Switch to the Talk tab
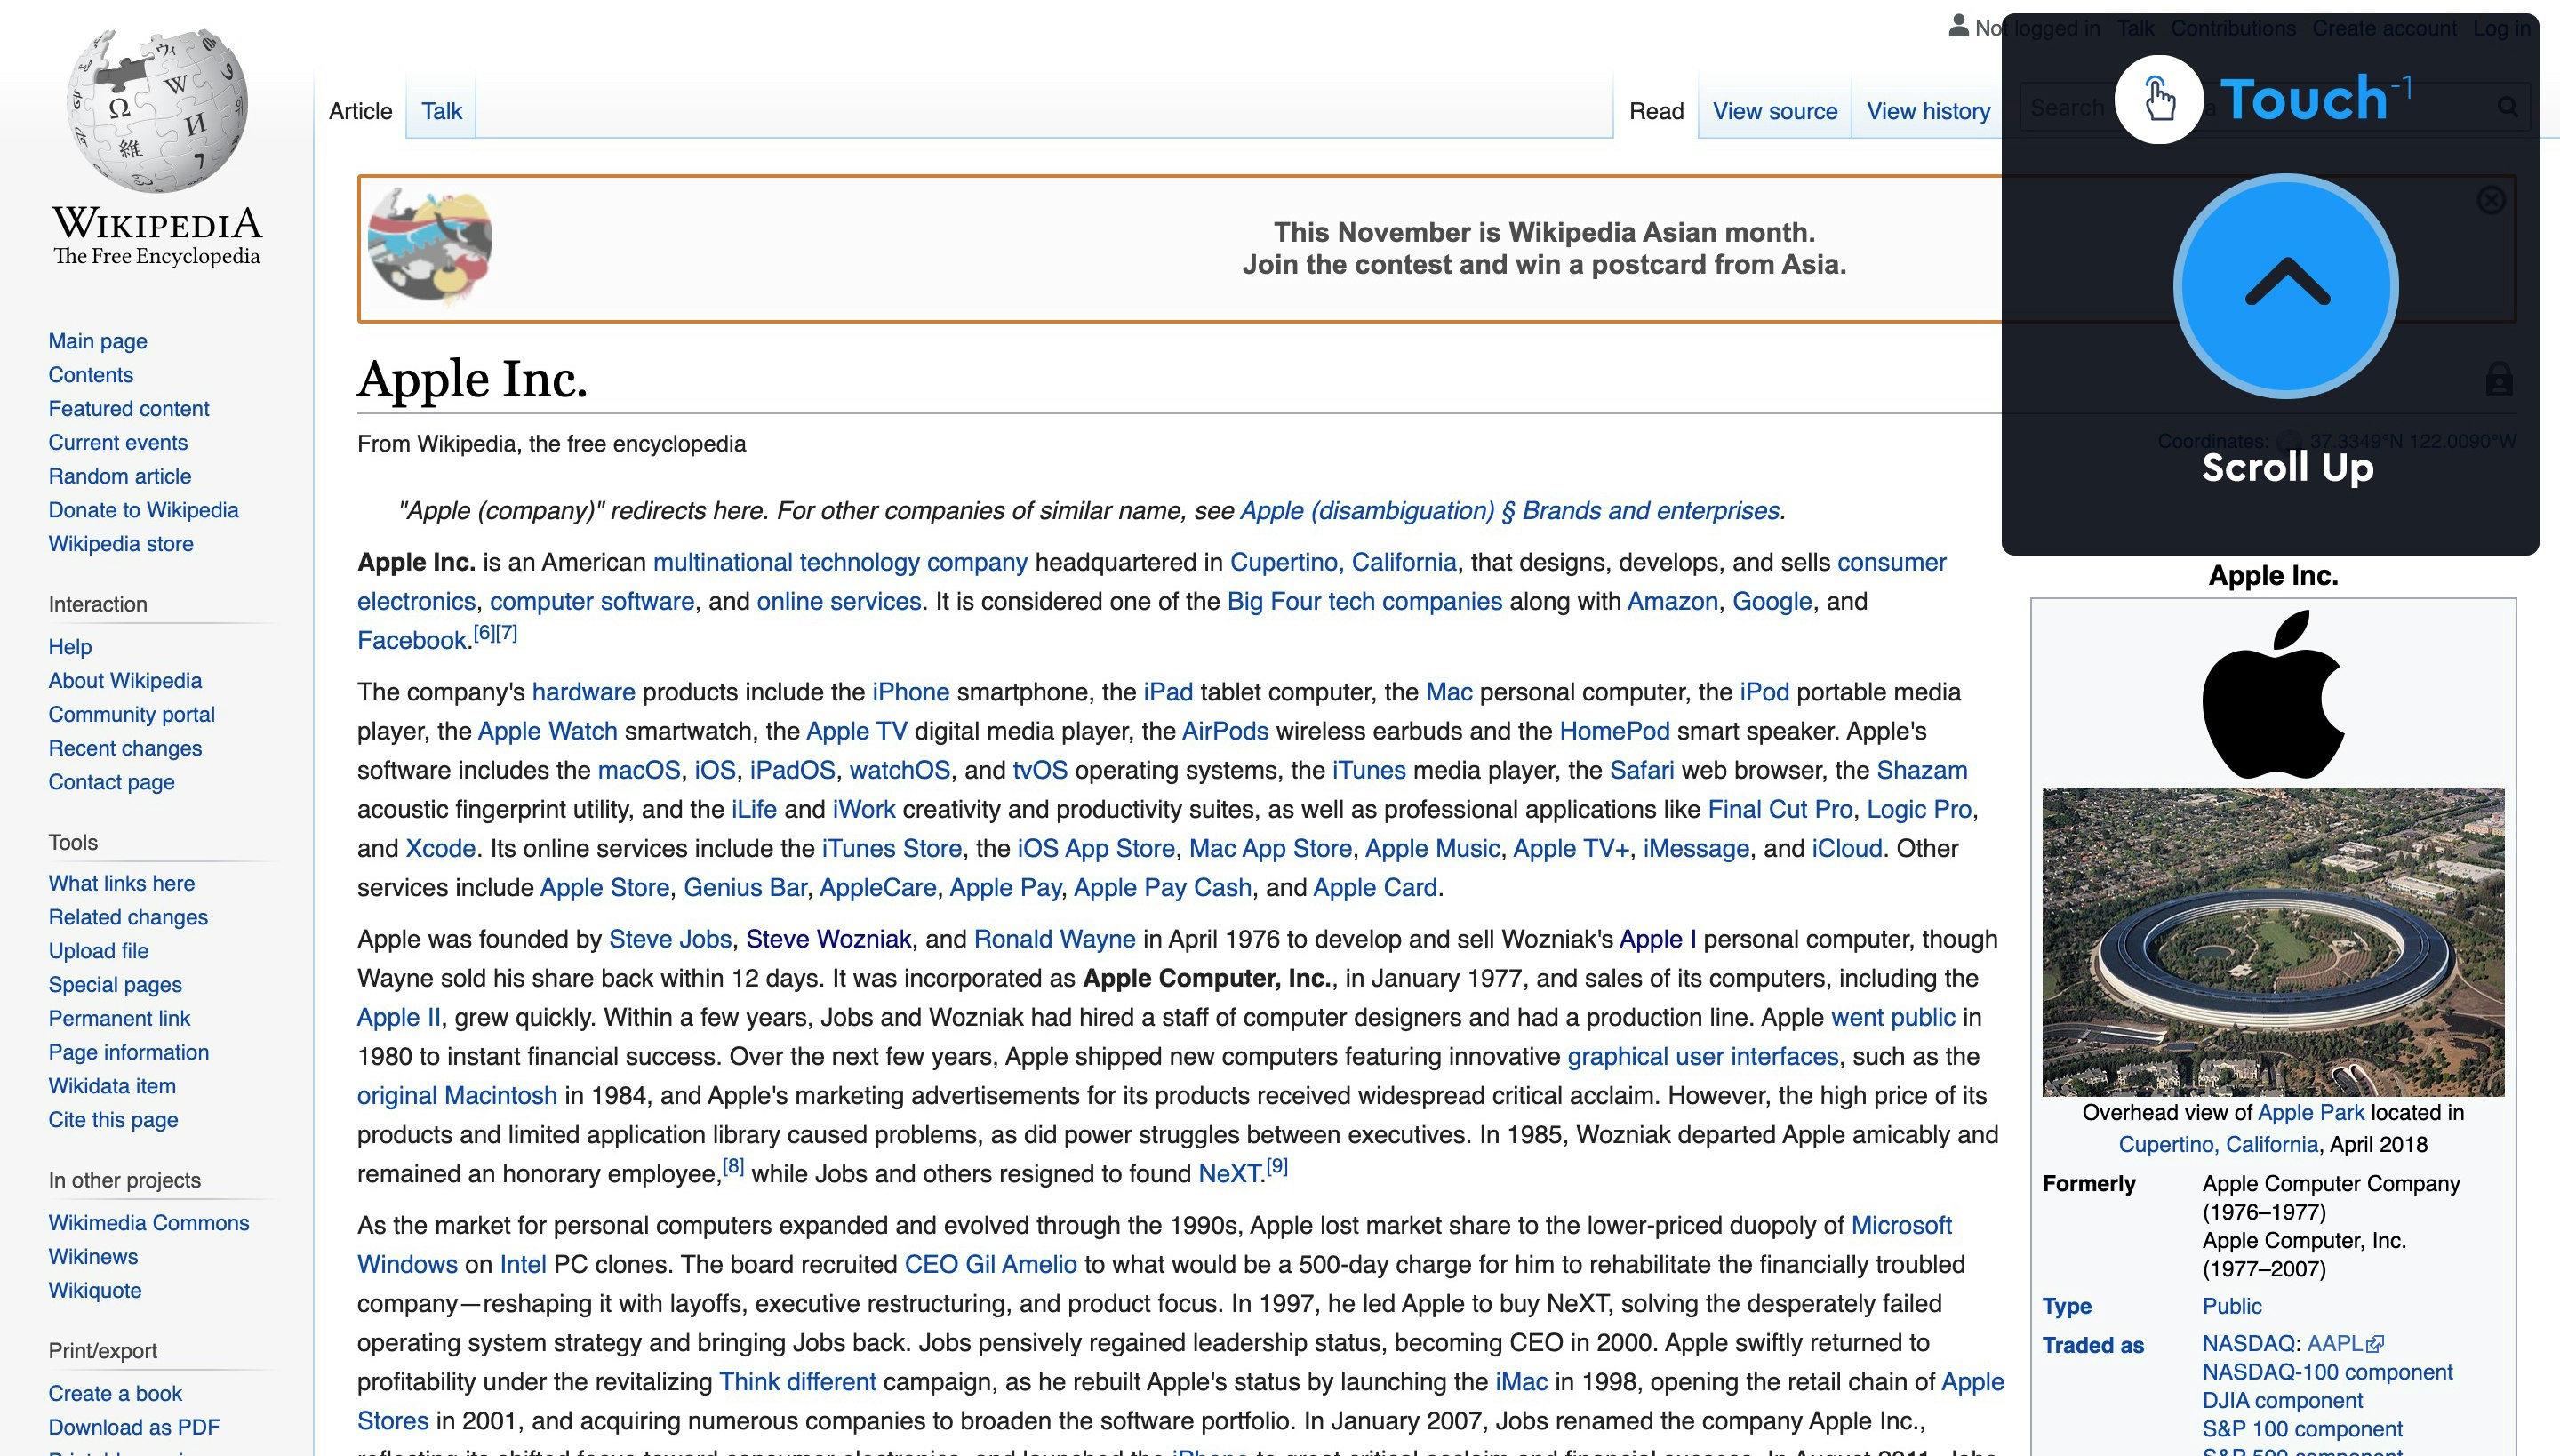 coord(441,111)
